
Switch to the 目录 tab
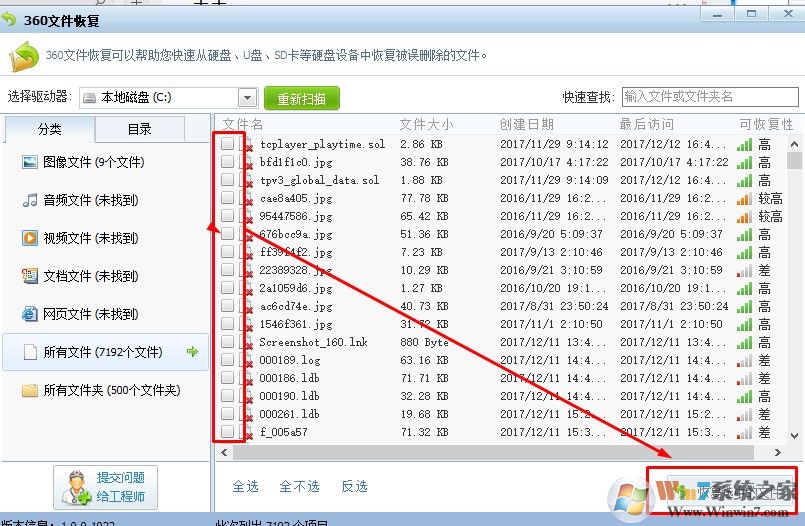140,129
